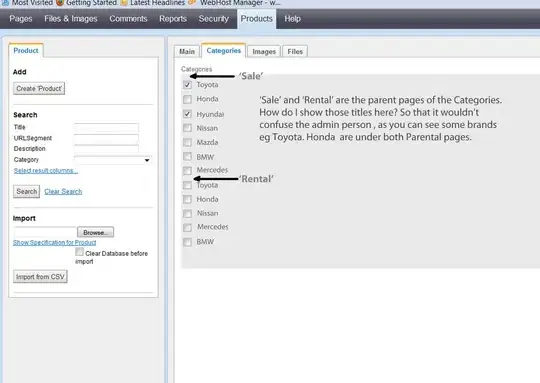
Task: Focus the Description search field
Action: (x=106, y=149)
